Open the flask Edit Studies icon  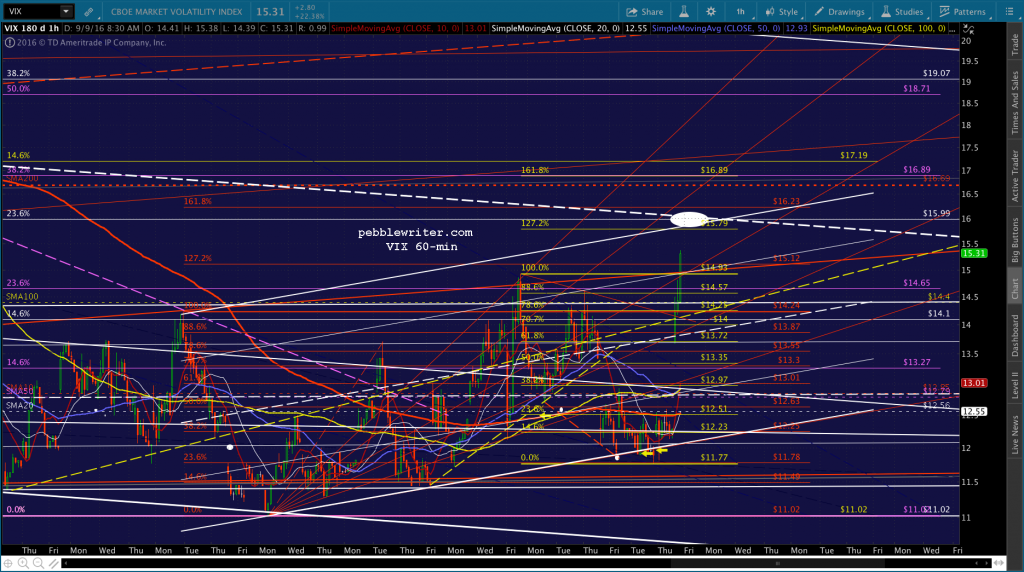(x=684, y=12)
